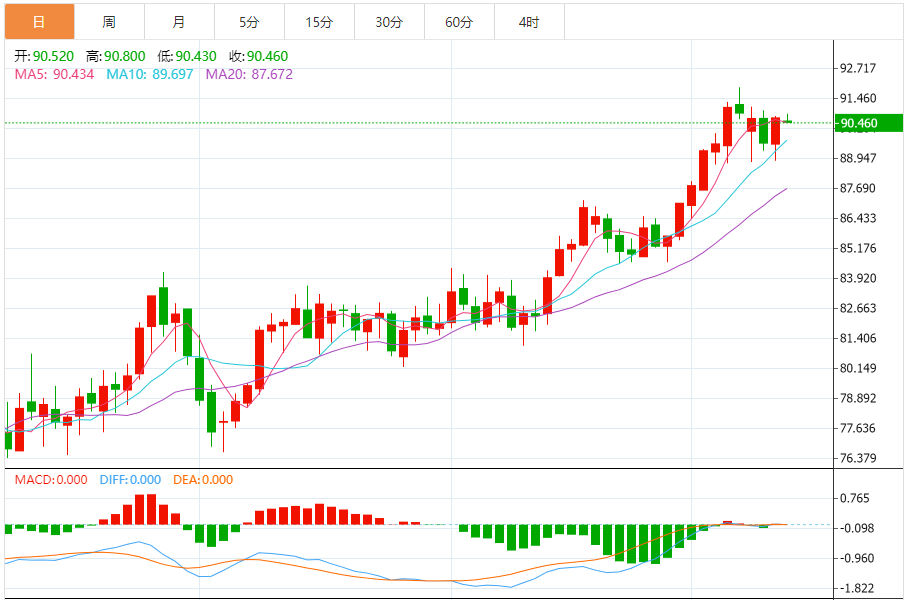The height and width of the screenshot is (600, 910).
Task: Click the 收:90.460 close price value
Action: pyautogui.click(x=258, y=56)
